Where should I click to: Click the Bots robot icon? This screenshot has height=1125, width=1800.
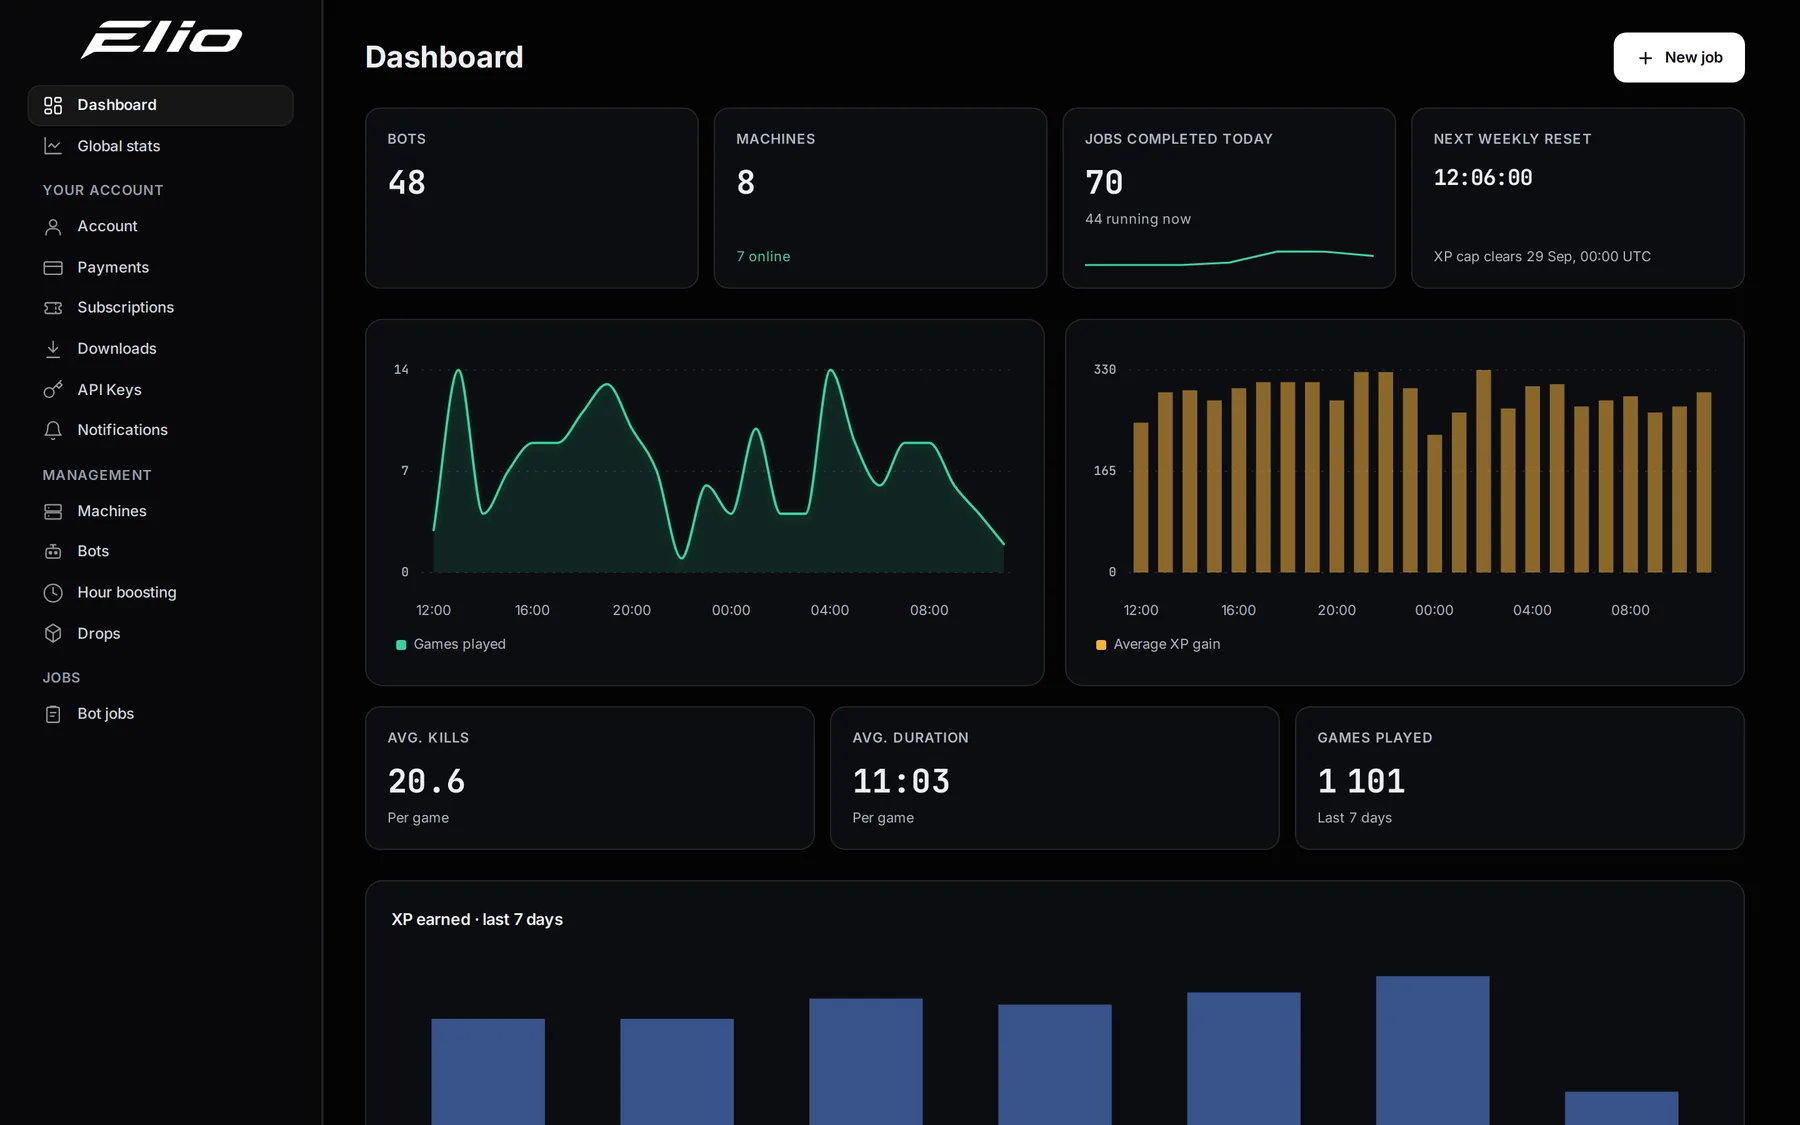click(53, 552)
